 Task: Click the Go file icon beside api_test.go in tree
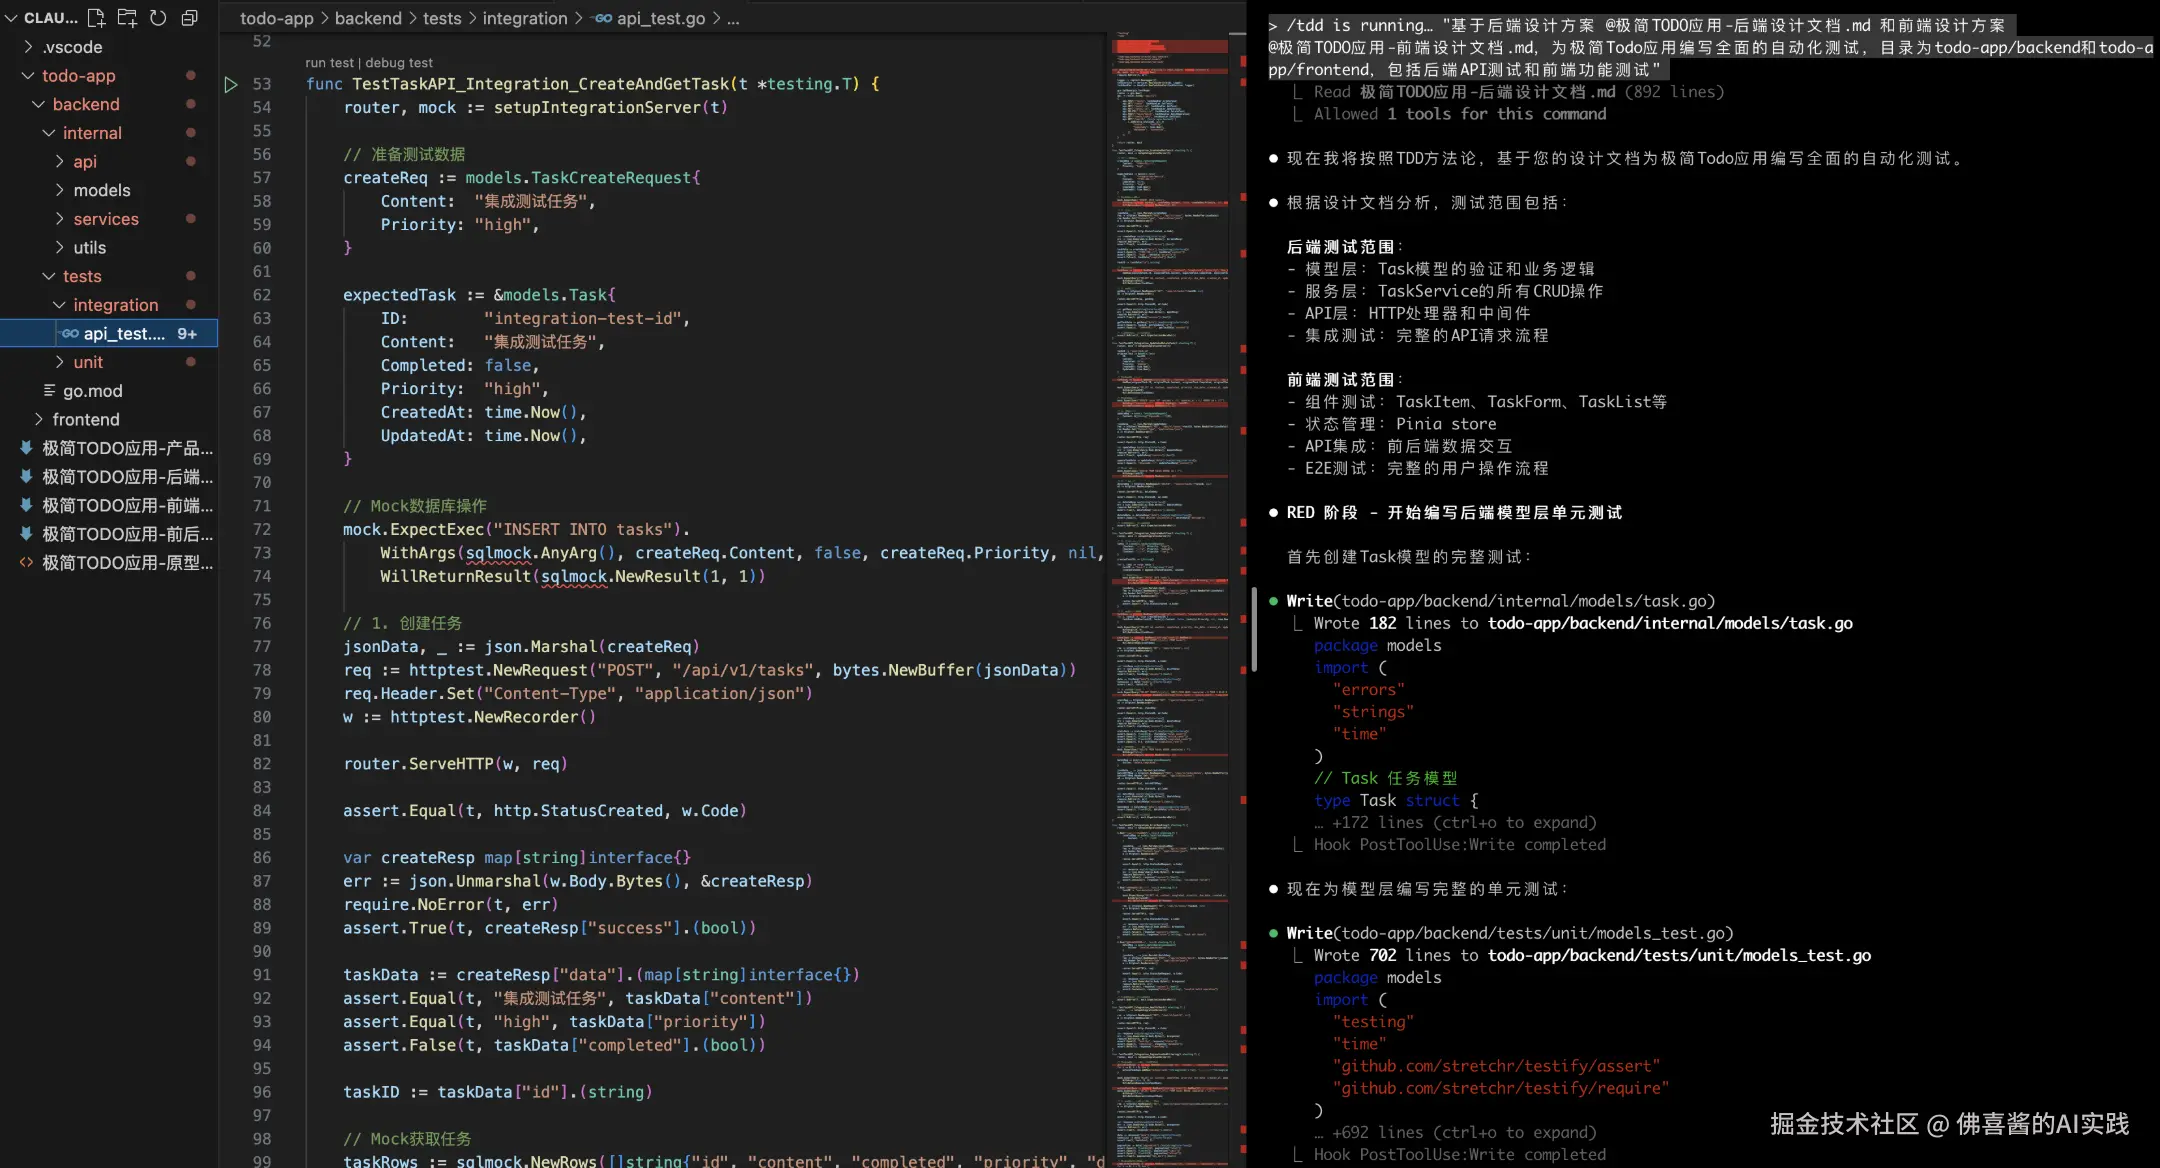(70, 333)
